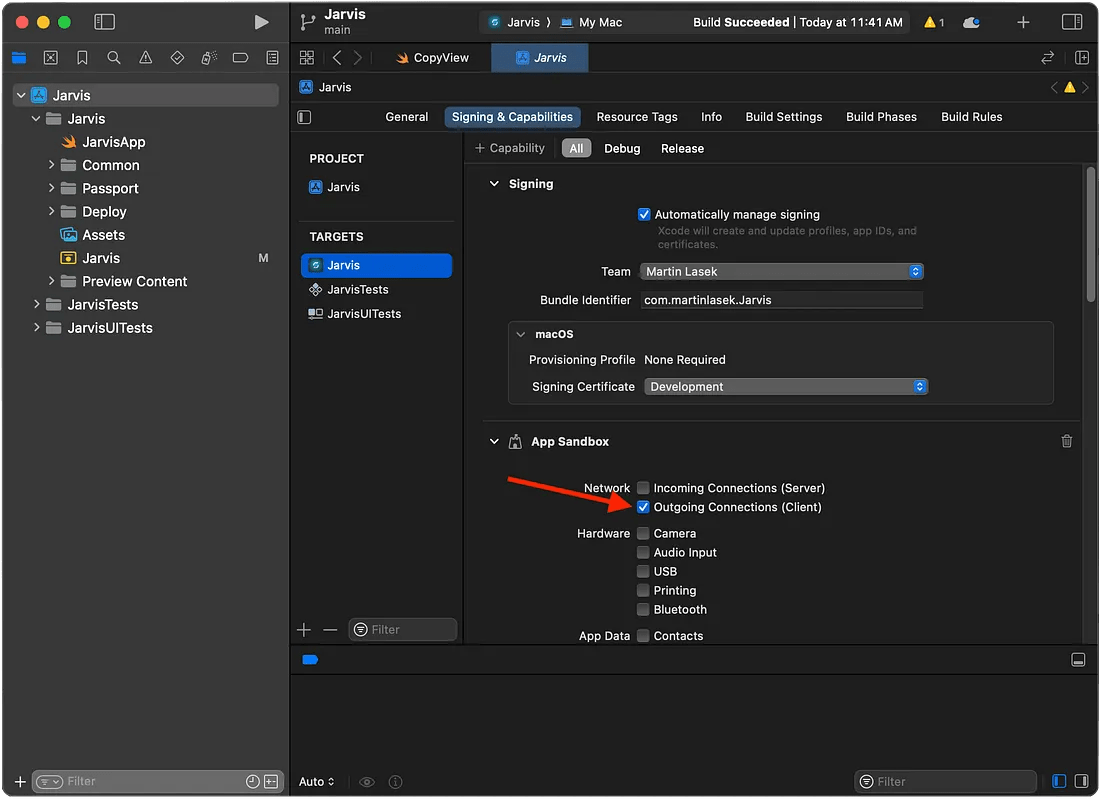Go forward with the right chevron
1100x799 pixels.
coord(358,58)
